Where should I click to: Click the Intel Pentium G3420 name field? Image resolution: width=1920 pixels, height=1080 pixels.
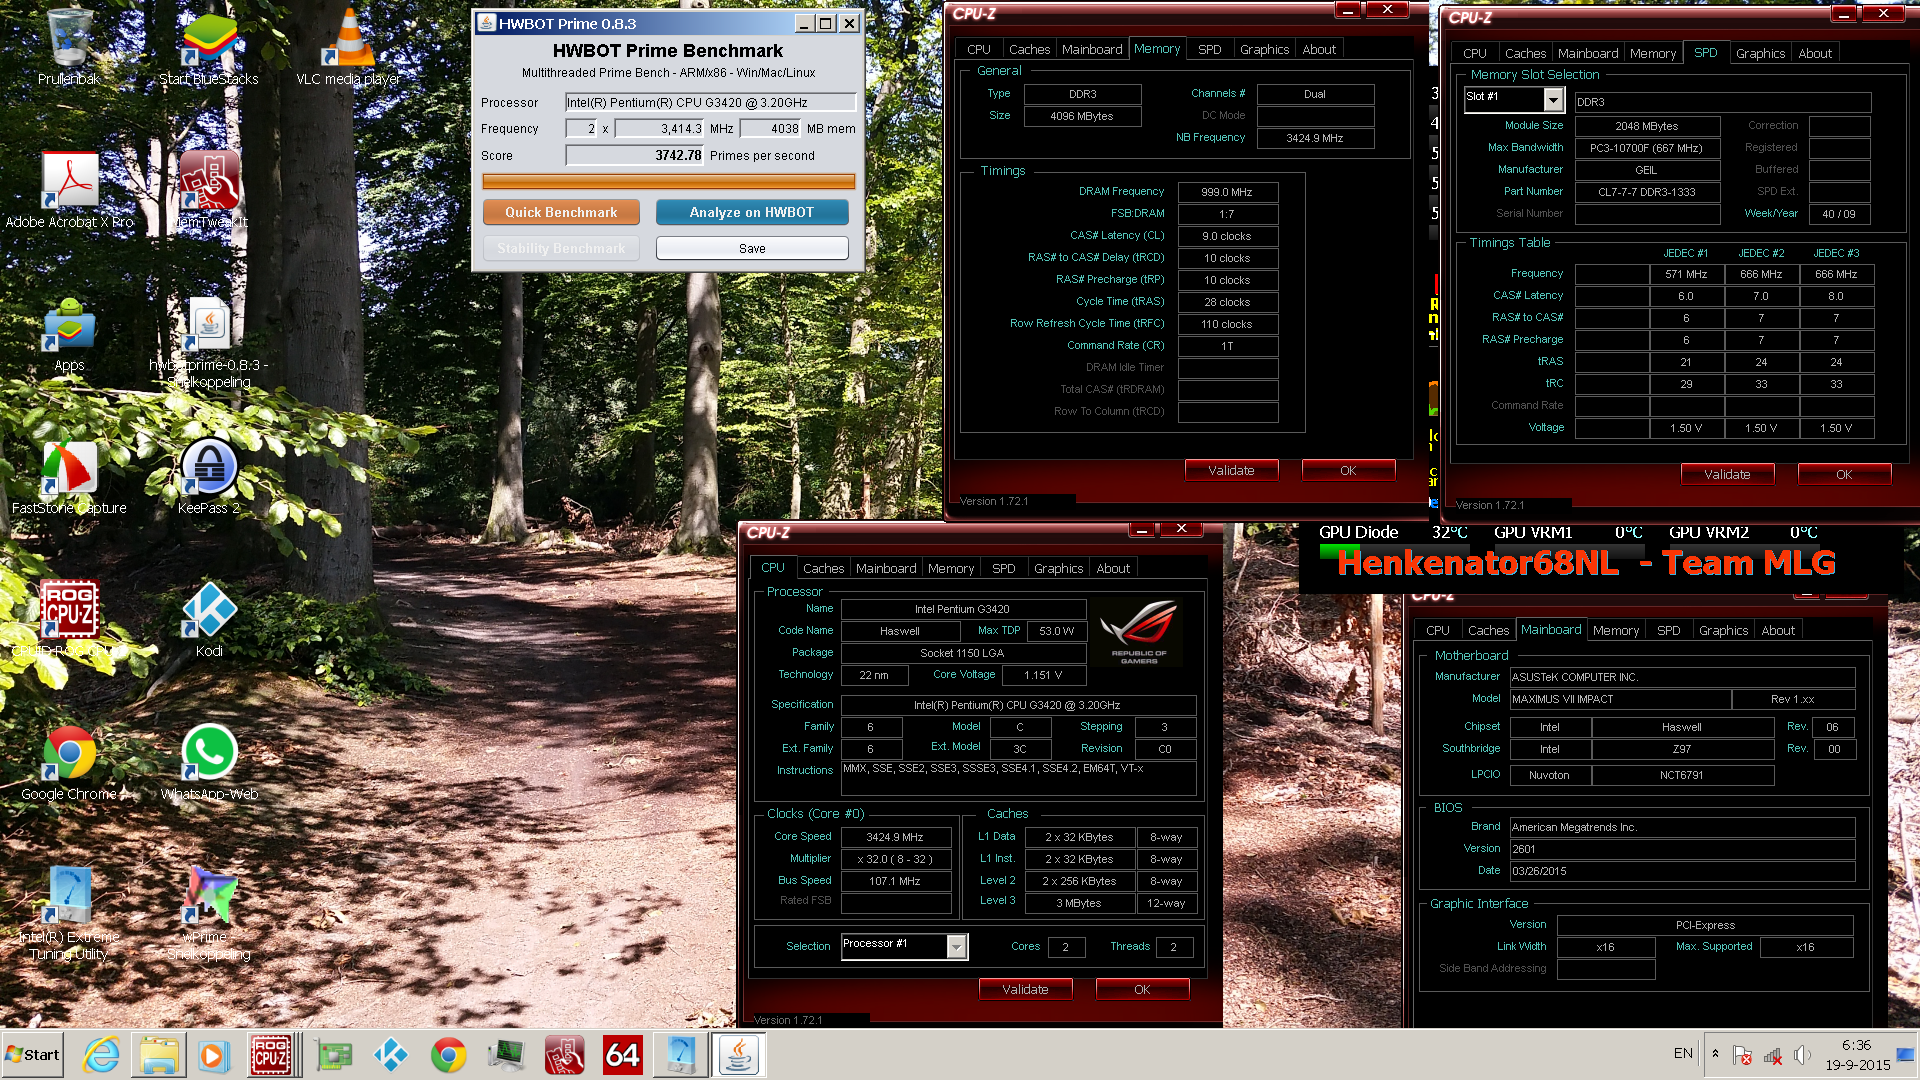pyautogui.click(x=962, y=609)
